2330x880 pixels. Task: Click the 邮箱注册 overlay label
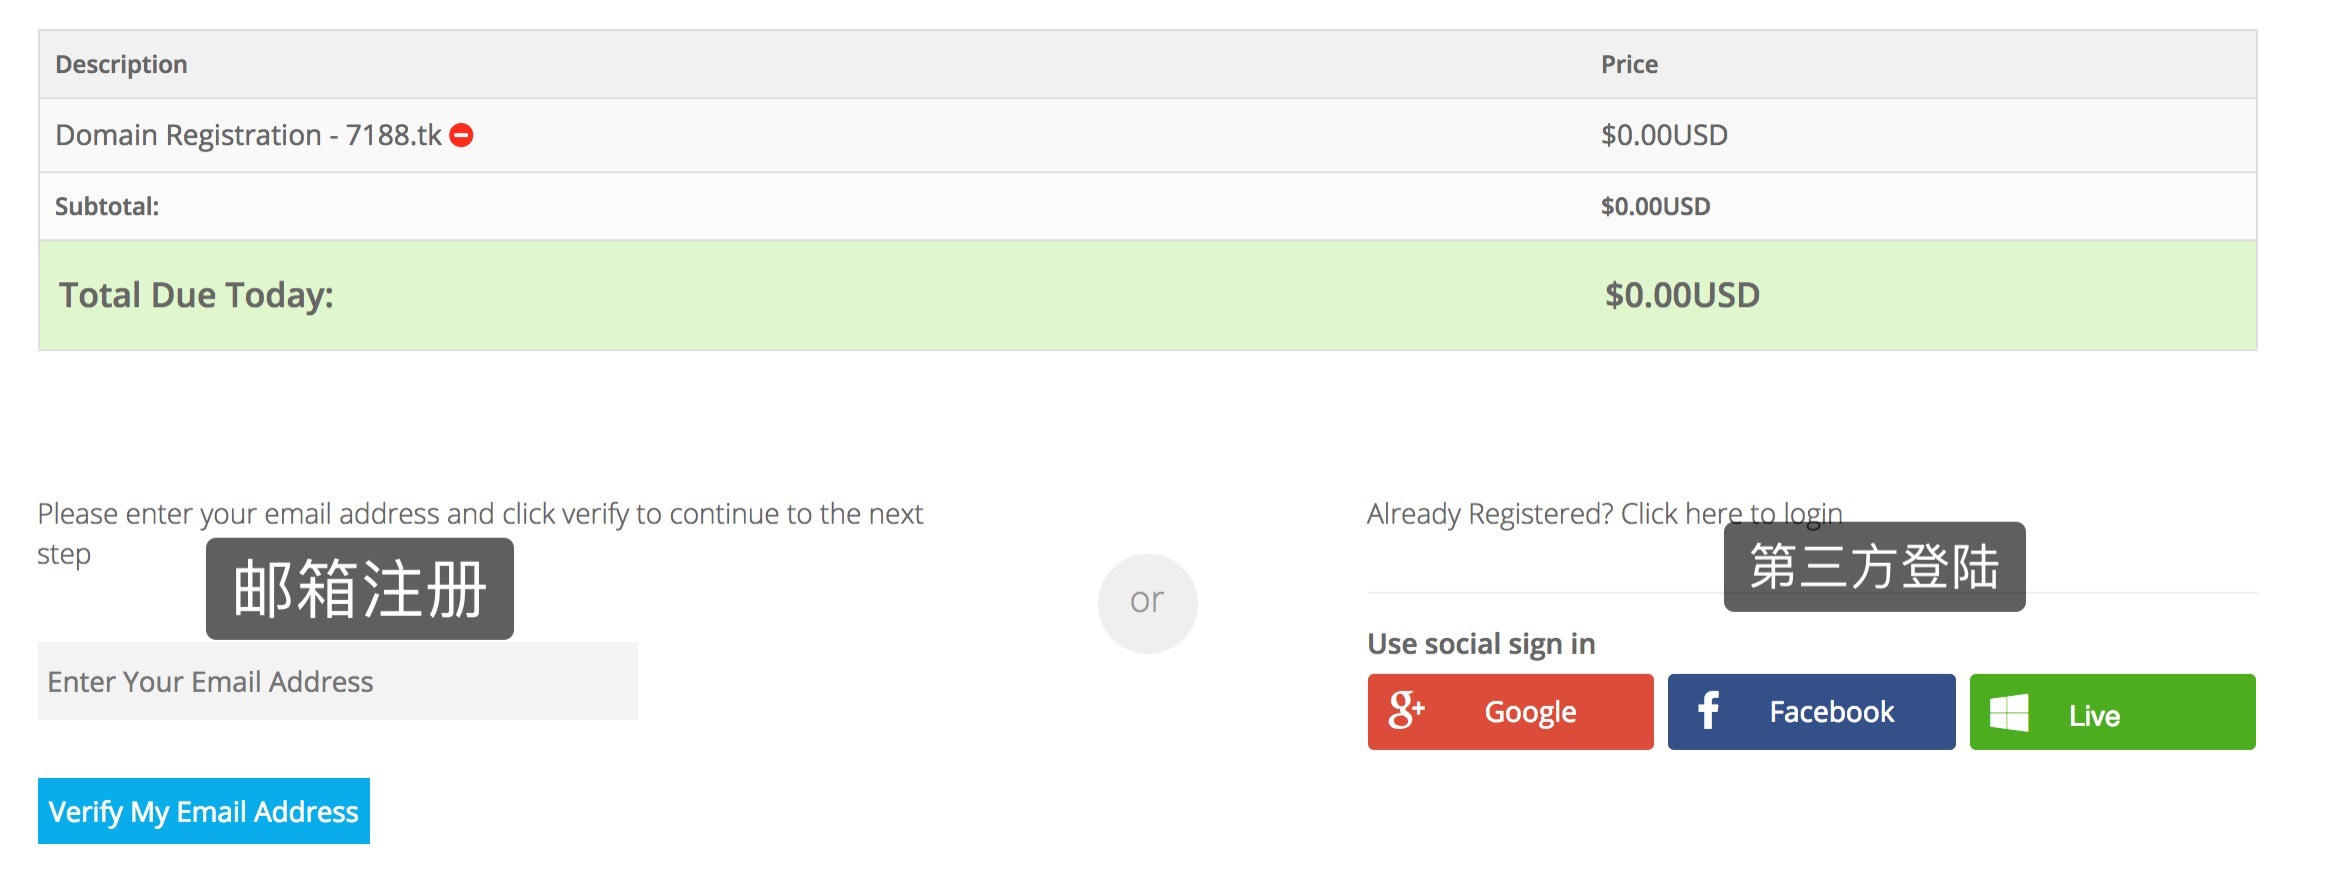(x=360, y=589)
